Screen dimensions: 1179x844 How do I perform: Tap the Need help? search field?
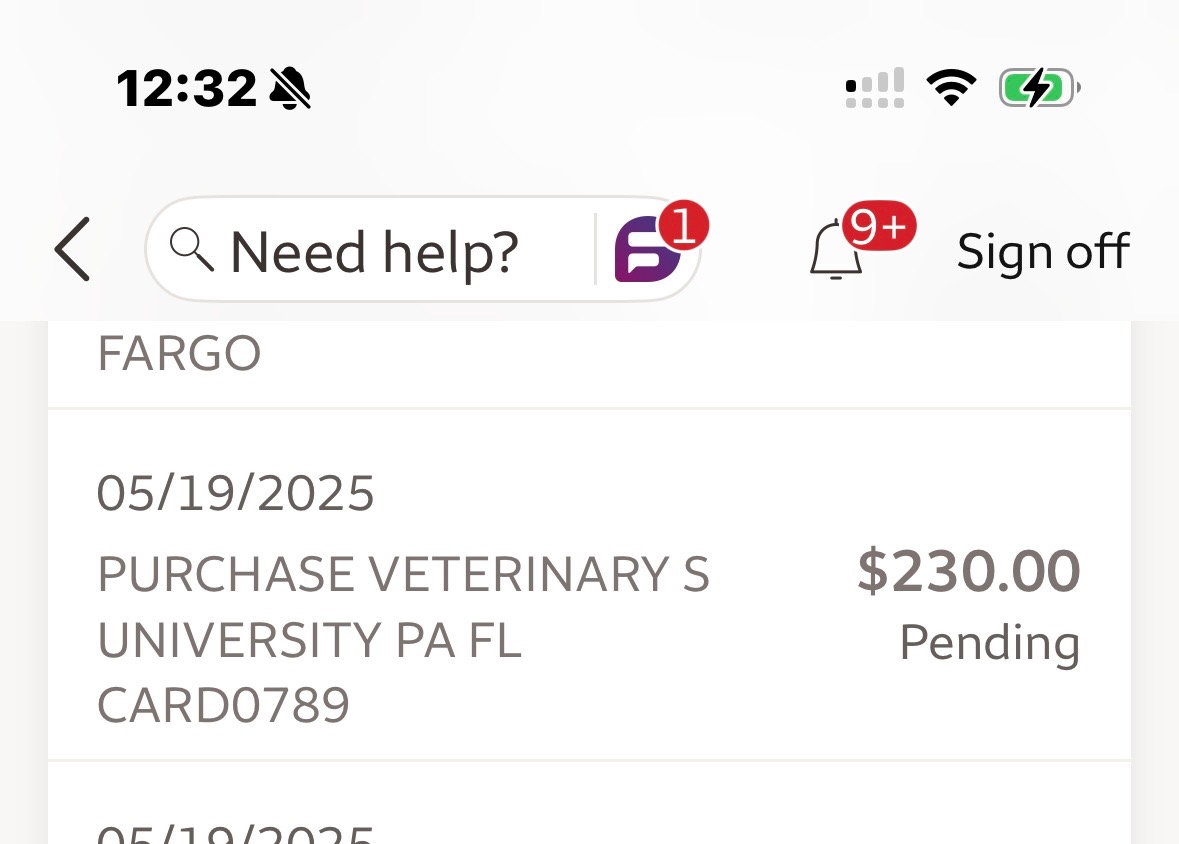[x=375, y=251]
